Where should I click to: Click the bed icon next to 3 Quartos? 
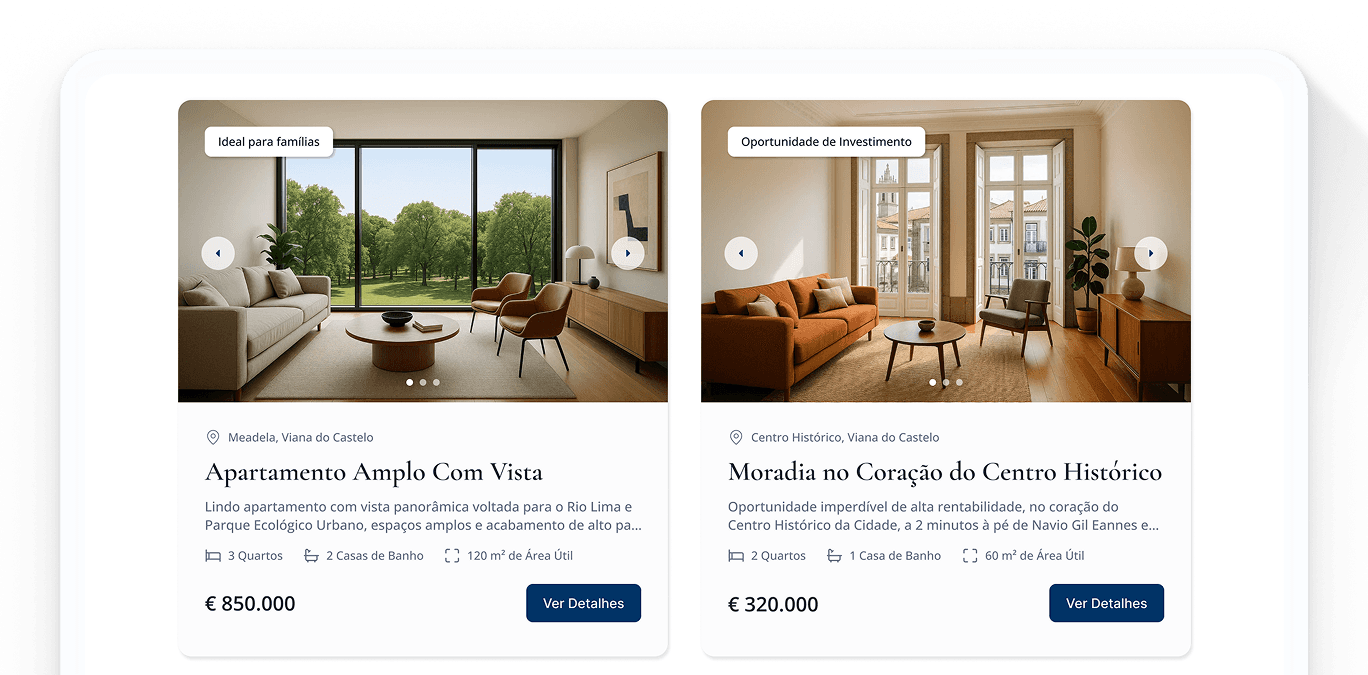213,556
